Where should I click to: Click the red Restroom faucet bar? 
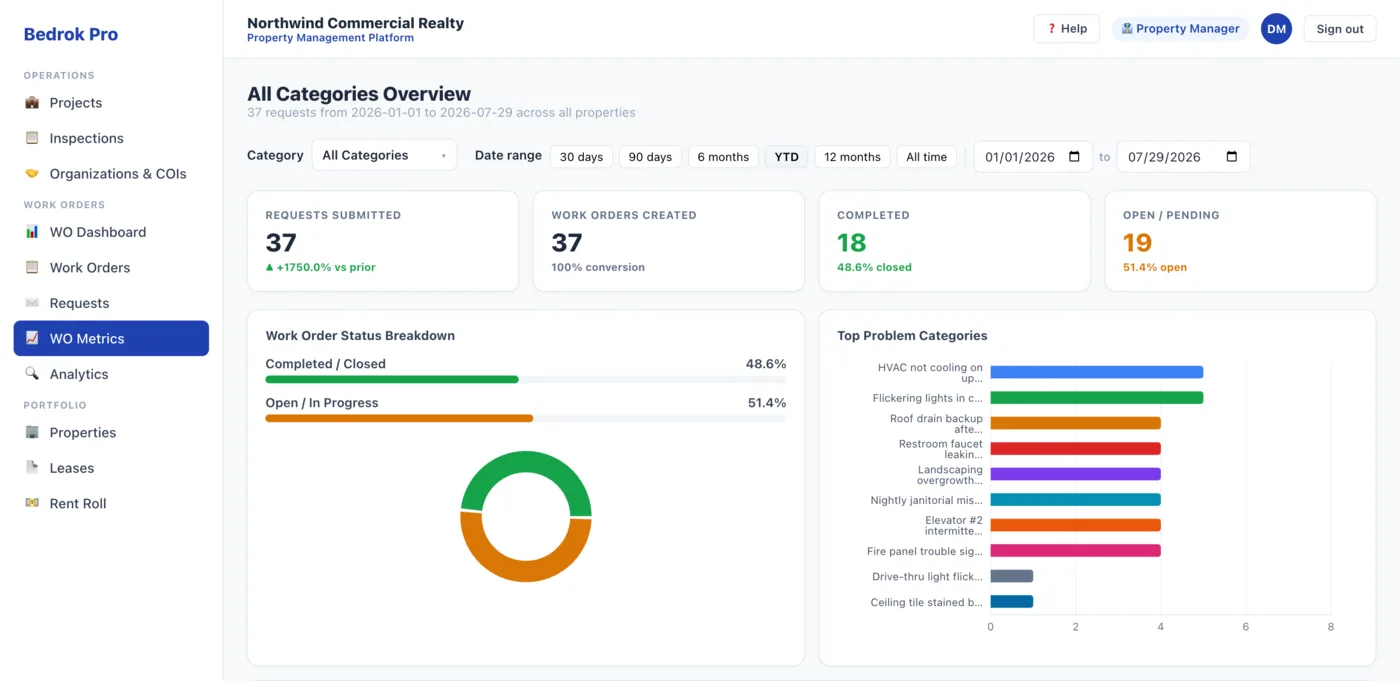click(x=1076, y=449)
